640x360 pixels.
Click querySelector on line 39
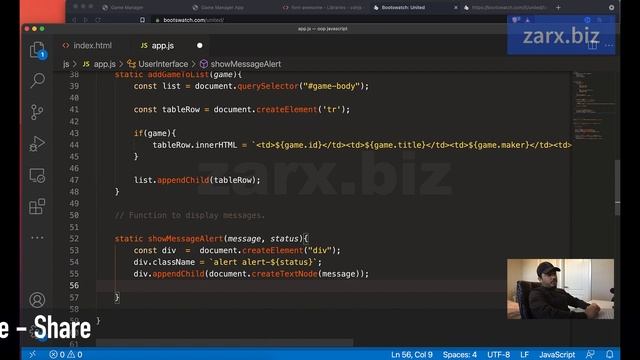(268, 86)
